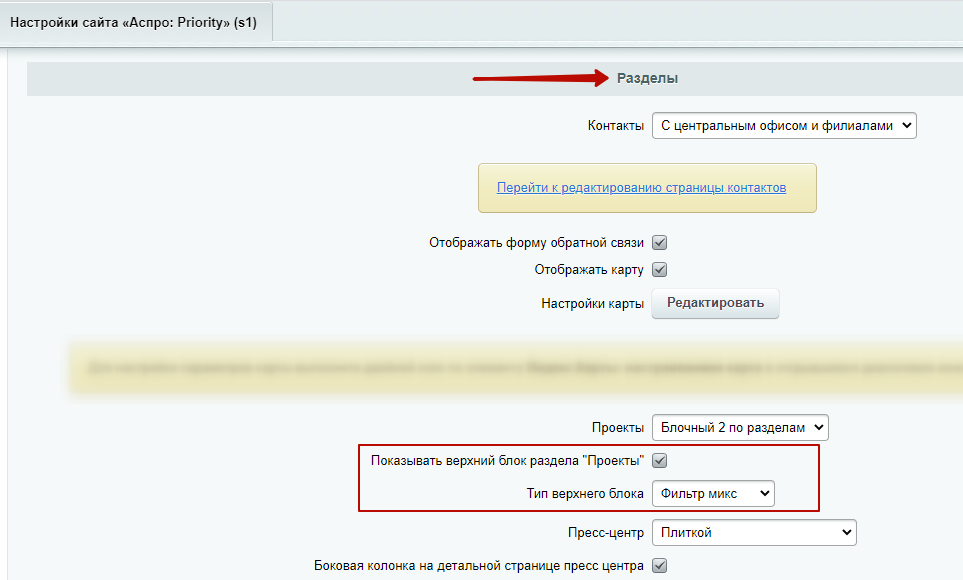
Task: Open the Проекты layout dropdown
Action: [x=740, y=428]
